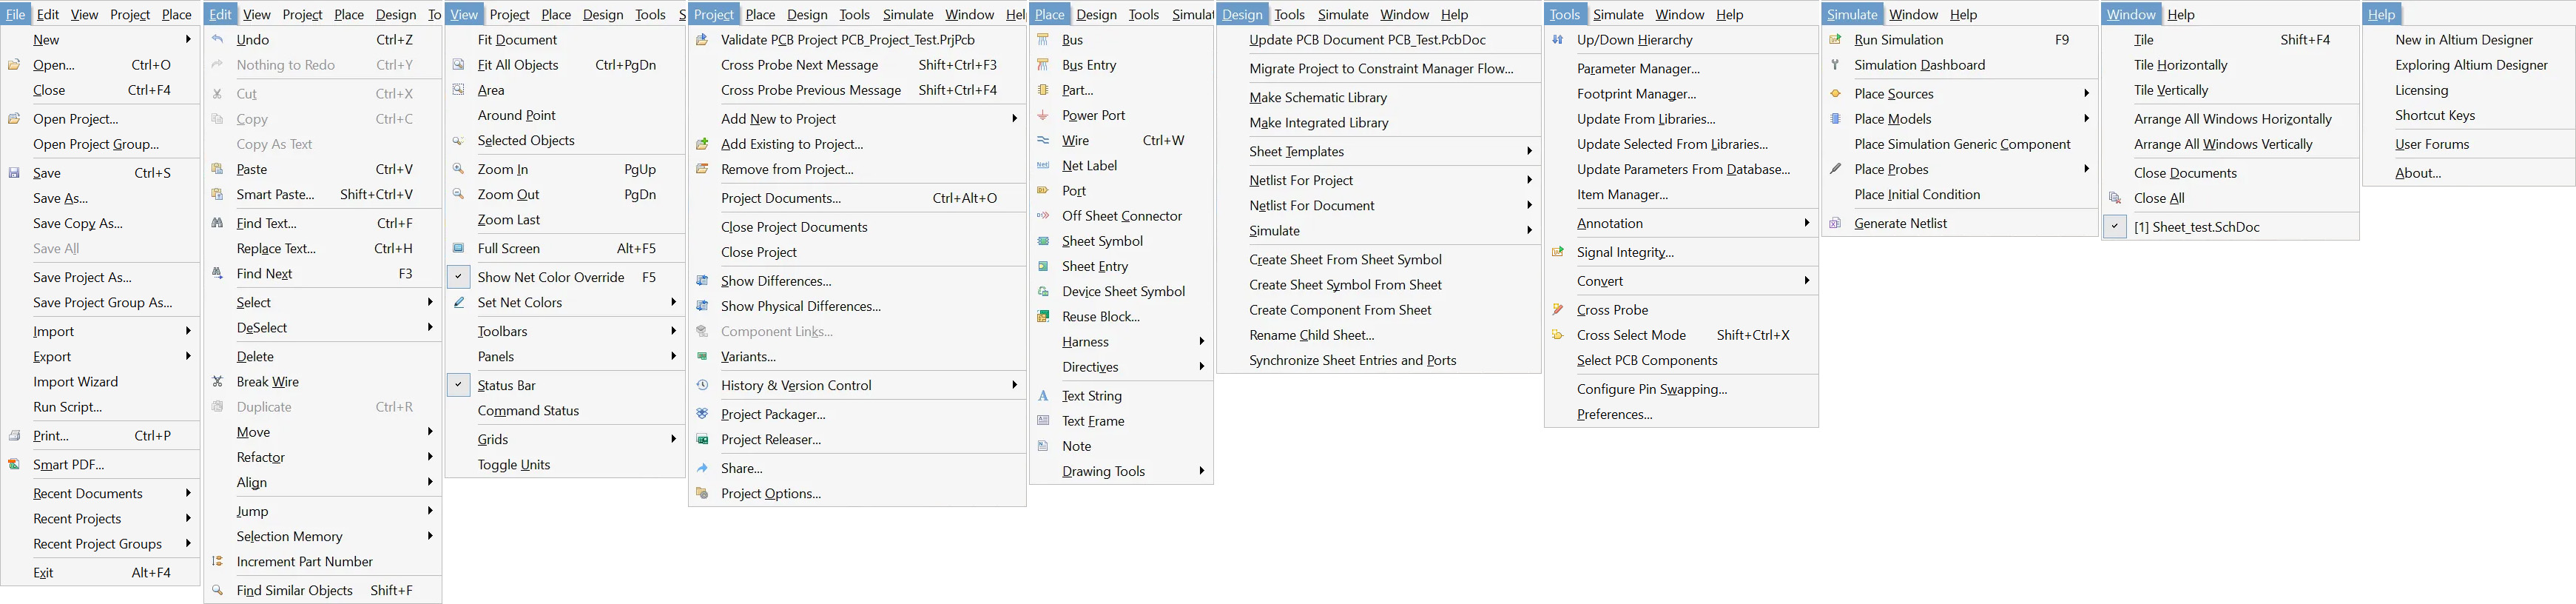The width and height of the screenshot is (2576, 604).
Task: Click the Text String letter A icon
Action: (x=1043, y=396)
